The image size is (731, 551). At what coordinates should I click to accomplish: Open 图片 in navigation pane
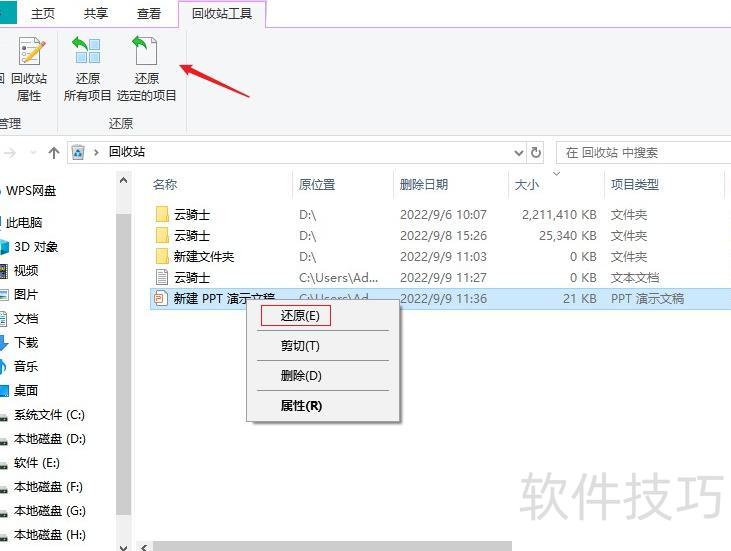click(x=26, y=295)
